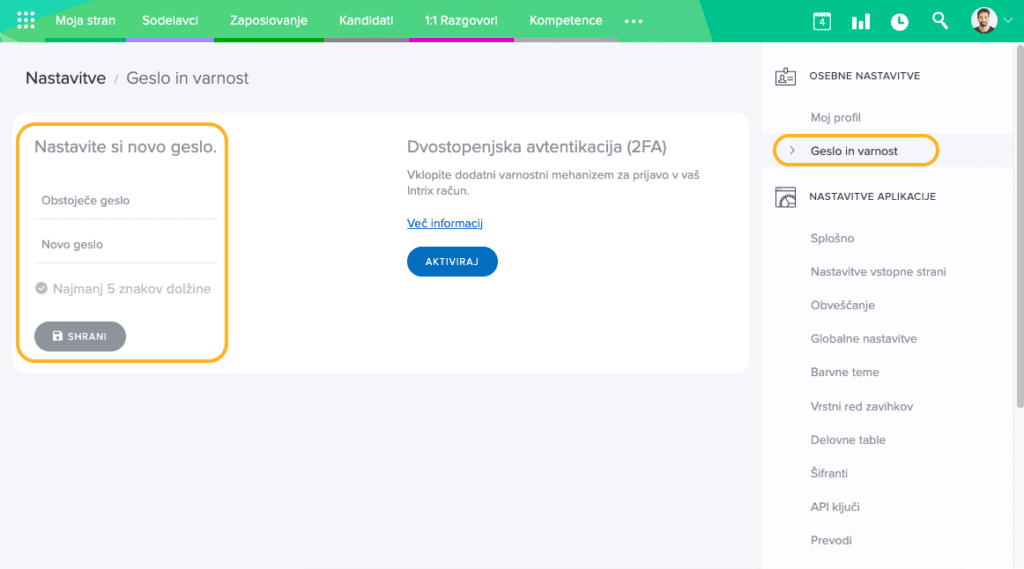Open the calendar icon in top bar
Viewport: 1024px width, 569px height.
[822, 21]
